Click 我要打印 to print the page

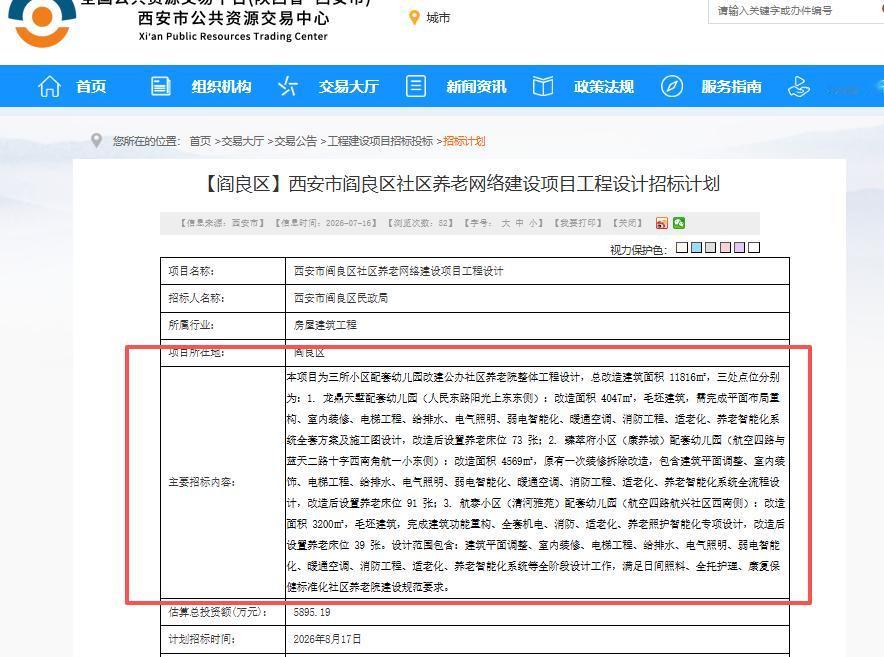click(x=578, y=223)
